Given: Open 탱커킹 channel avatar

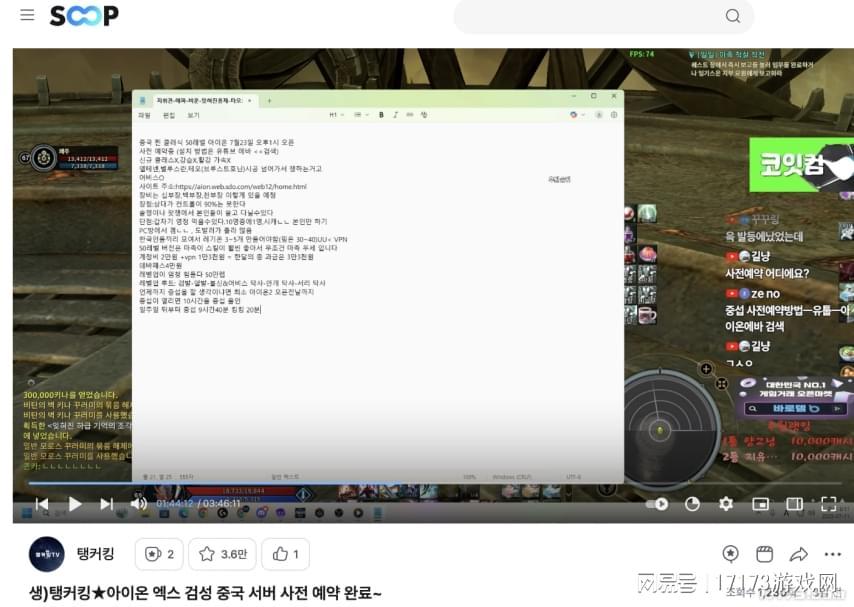Looking at the screenshot, I should [x=46, y=554].
